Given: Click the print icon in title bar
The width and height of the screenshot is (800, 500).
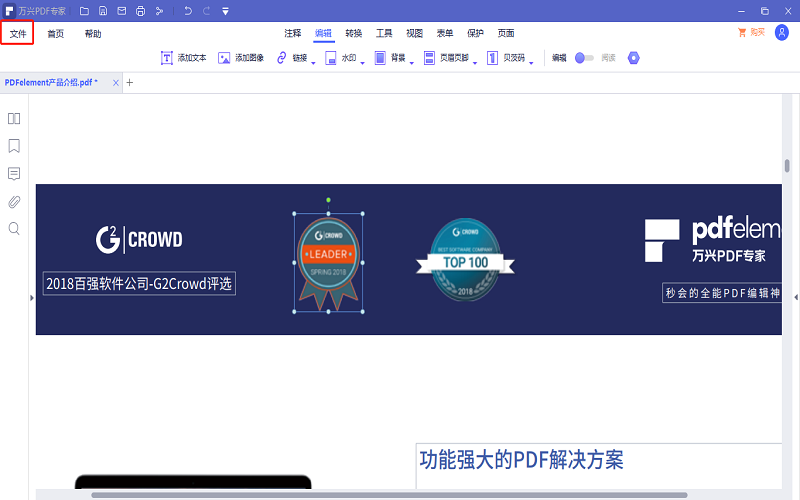Looking at the screenshot, I should coord(140,11).
